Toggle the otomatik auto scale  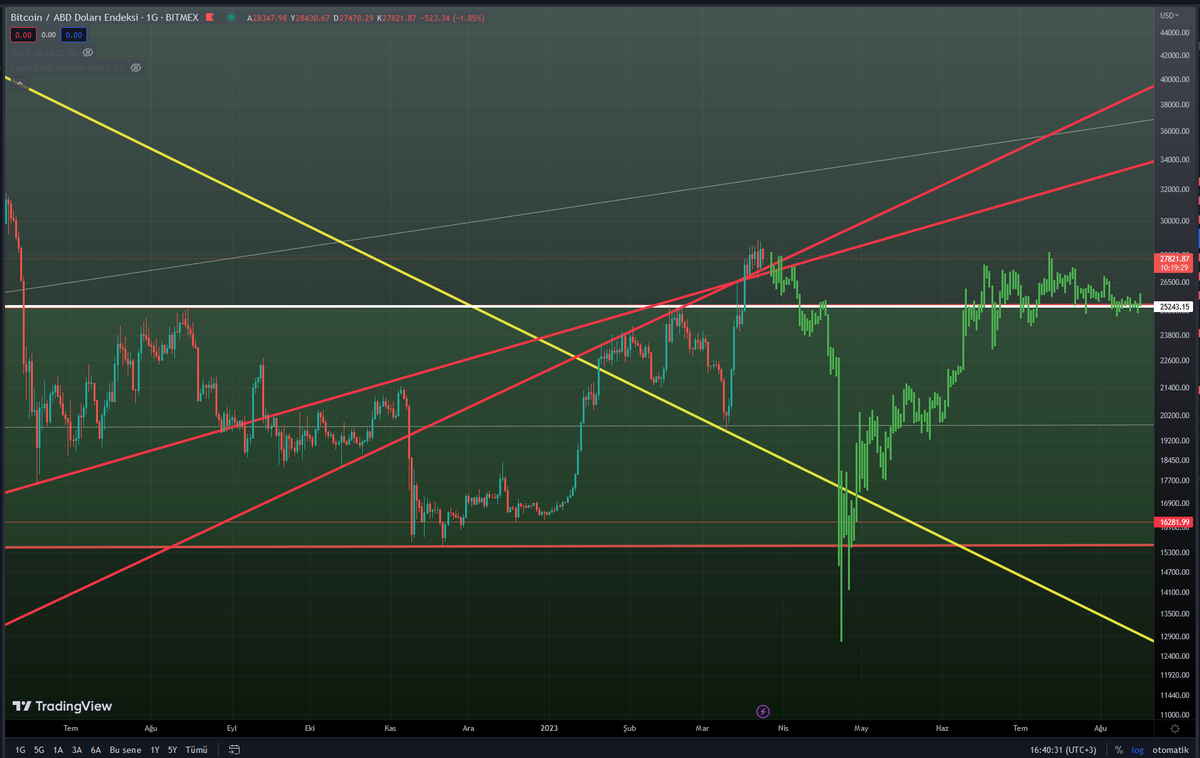[1170, 750]
